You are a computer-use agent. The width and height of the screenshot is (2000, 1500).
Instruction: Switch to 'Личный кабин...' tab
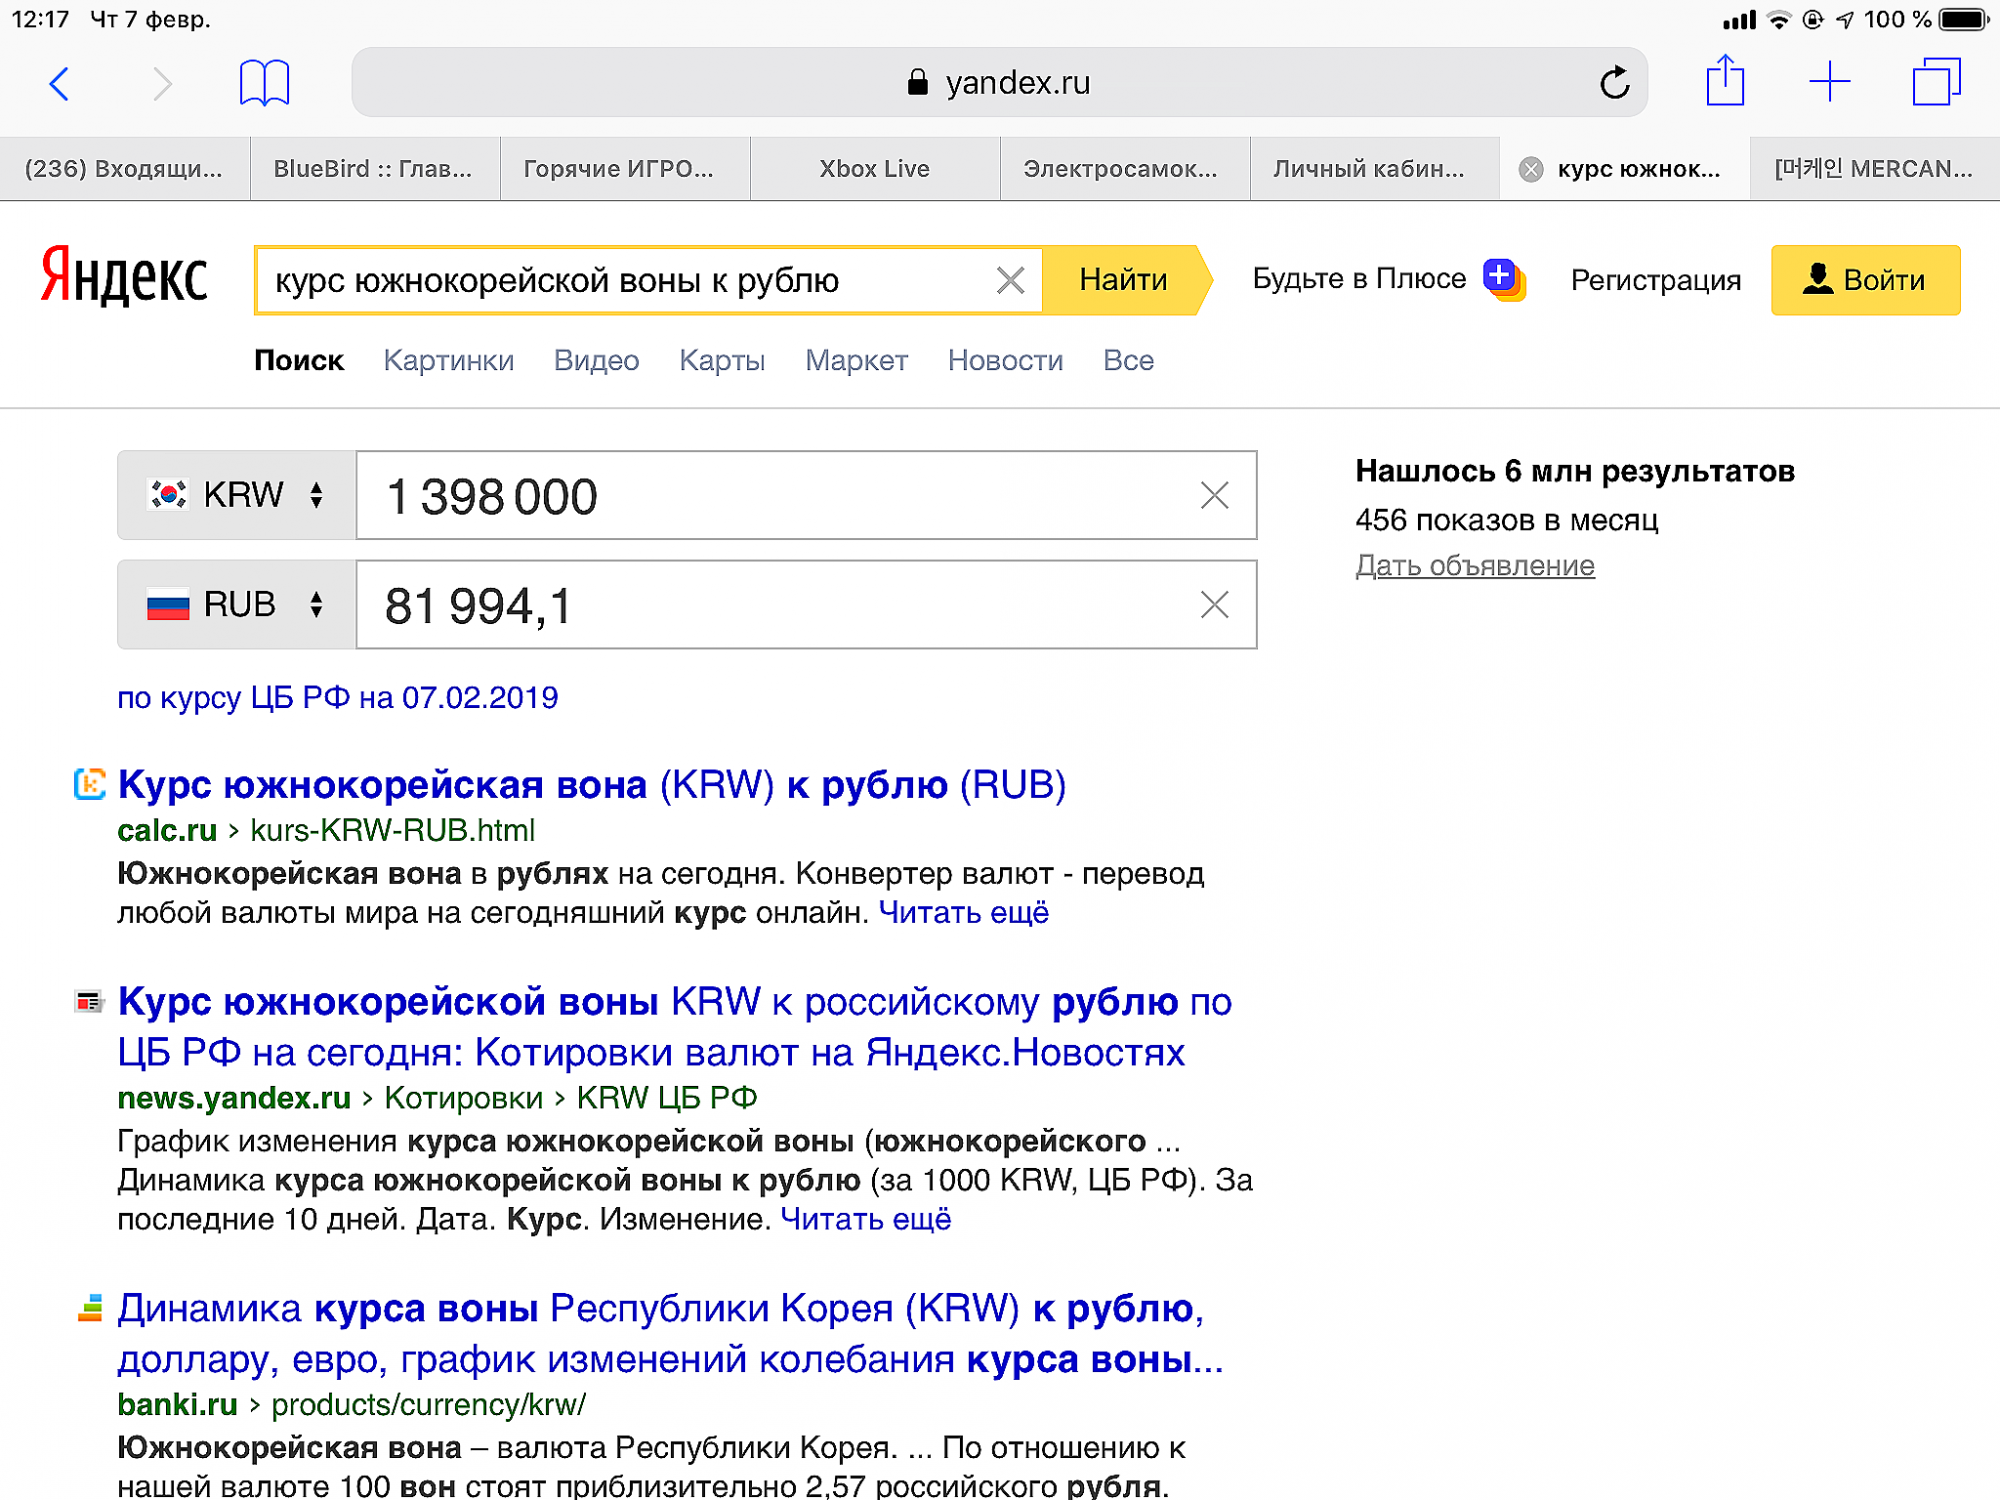1374,169
